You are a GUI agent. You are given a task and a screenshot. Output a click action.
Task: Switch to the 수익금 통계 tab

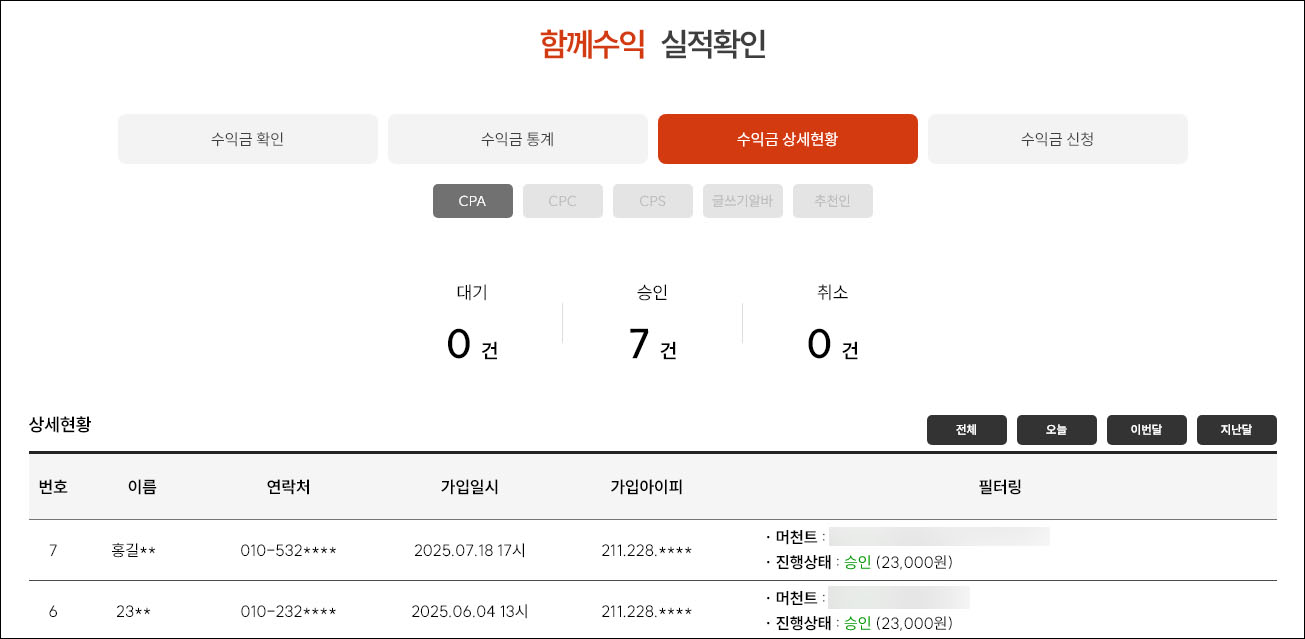point(517,139)
